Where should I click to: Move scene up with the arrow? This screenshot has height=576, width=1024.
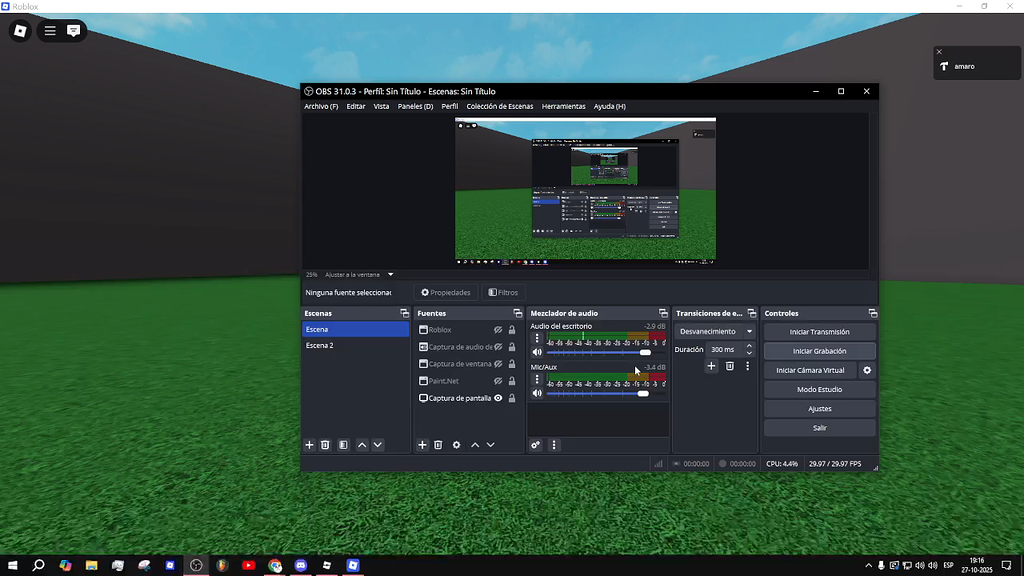point(362,445)
